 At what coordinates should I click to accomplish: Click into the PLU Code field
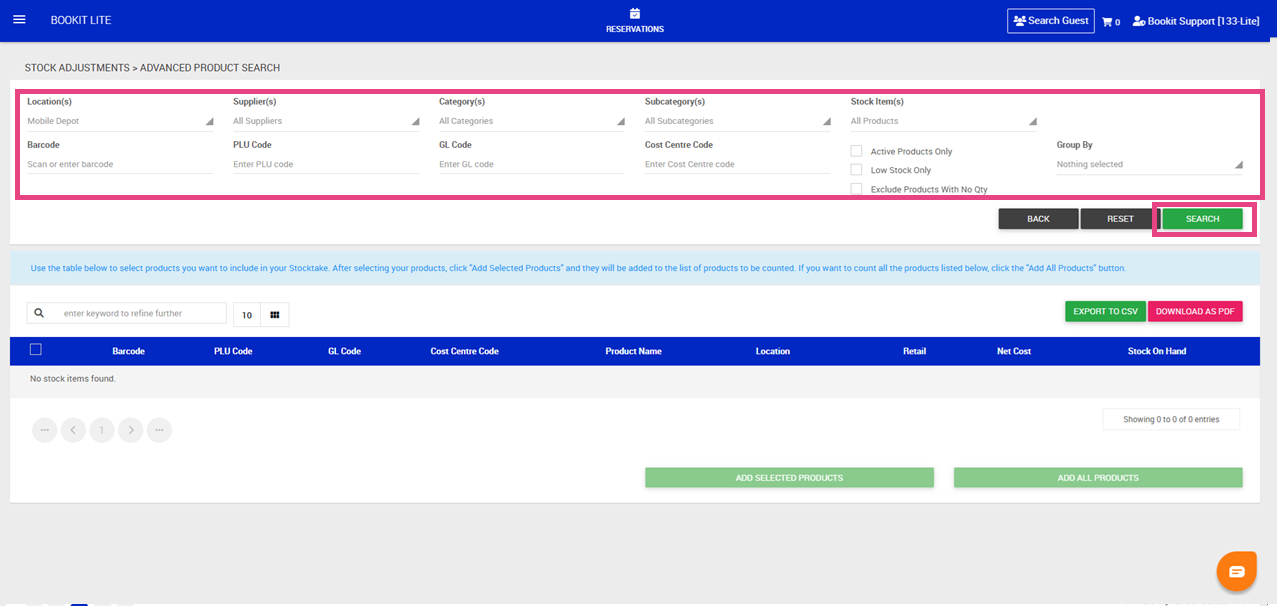pos(326,164)
